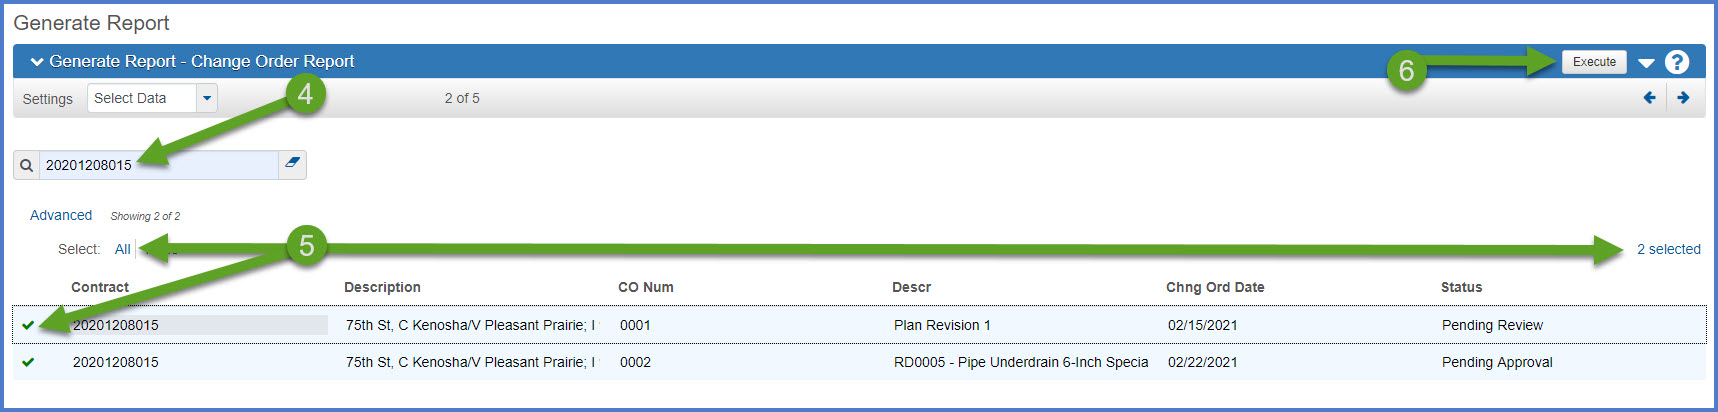The image size is (1718, 412).
Task: Click the 2 selected link
Action: [x=1668, y=249]
